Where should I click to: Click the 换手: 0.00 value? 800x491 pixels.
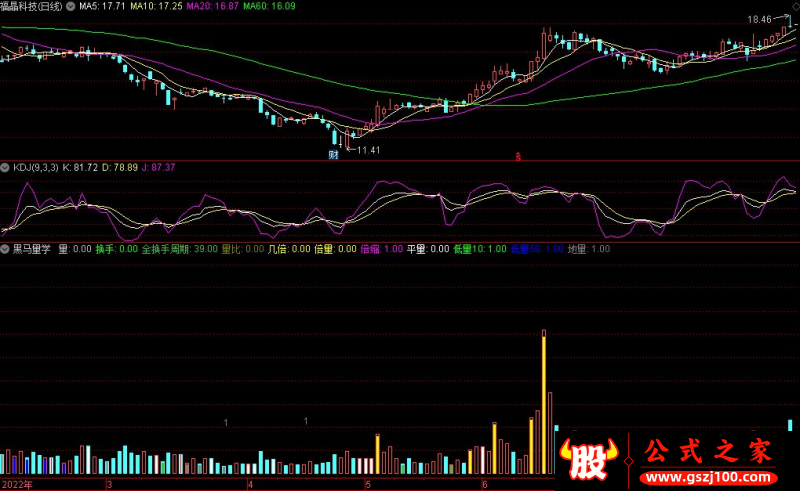click(x=117, y=249)
